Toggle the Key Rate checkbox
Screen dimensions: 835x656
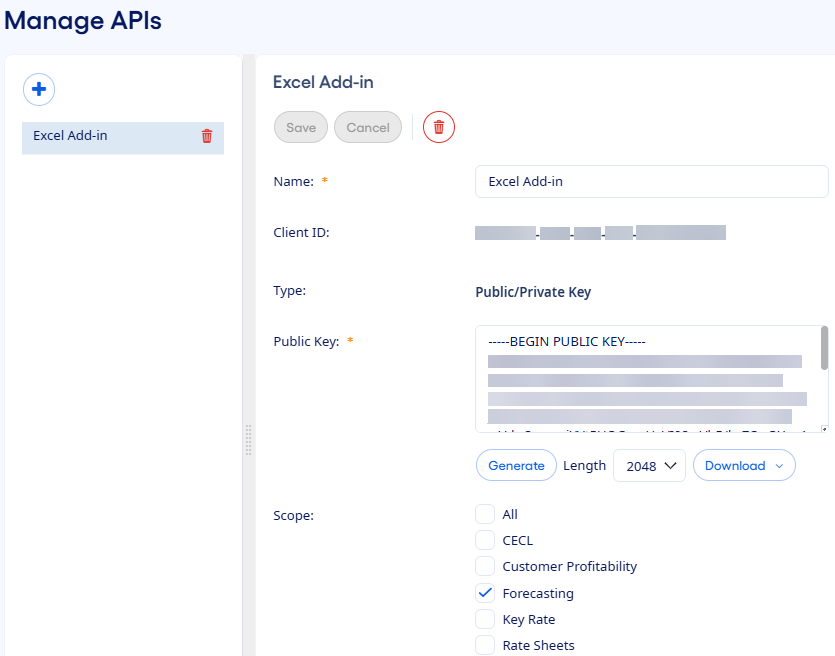pyautogui.click(x=485, y=619)
